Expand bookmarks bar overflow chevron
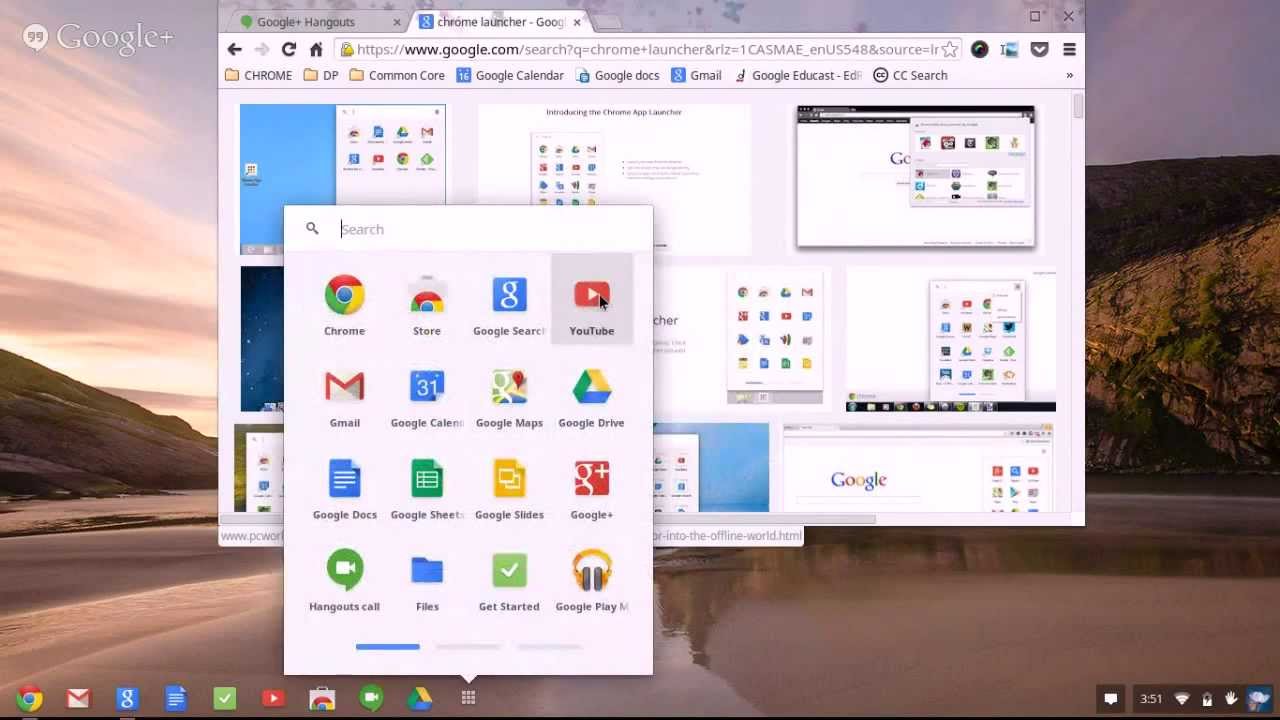Screen dimensions: 1280x720 [1069, 75]
